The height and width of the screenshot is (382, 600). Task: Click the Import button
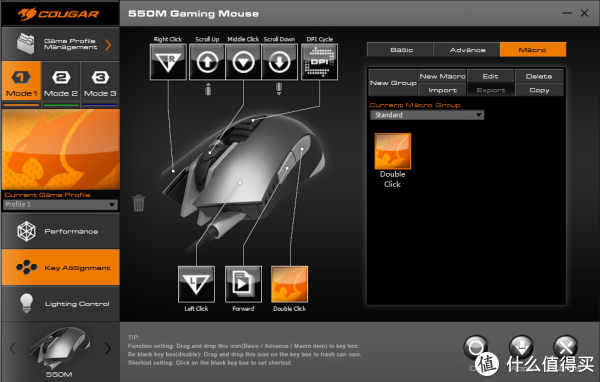[x=442, y=90]
